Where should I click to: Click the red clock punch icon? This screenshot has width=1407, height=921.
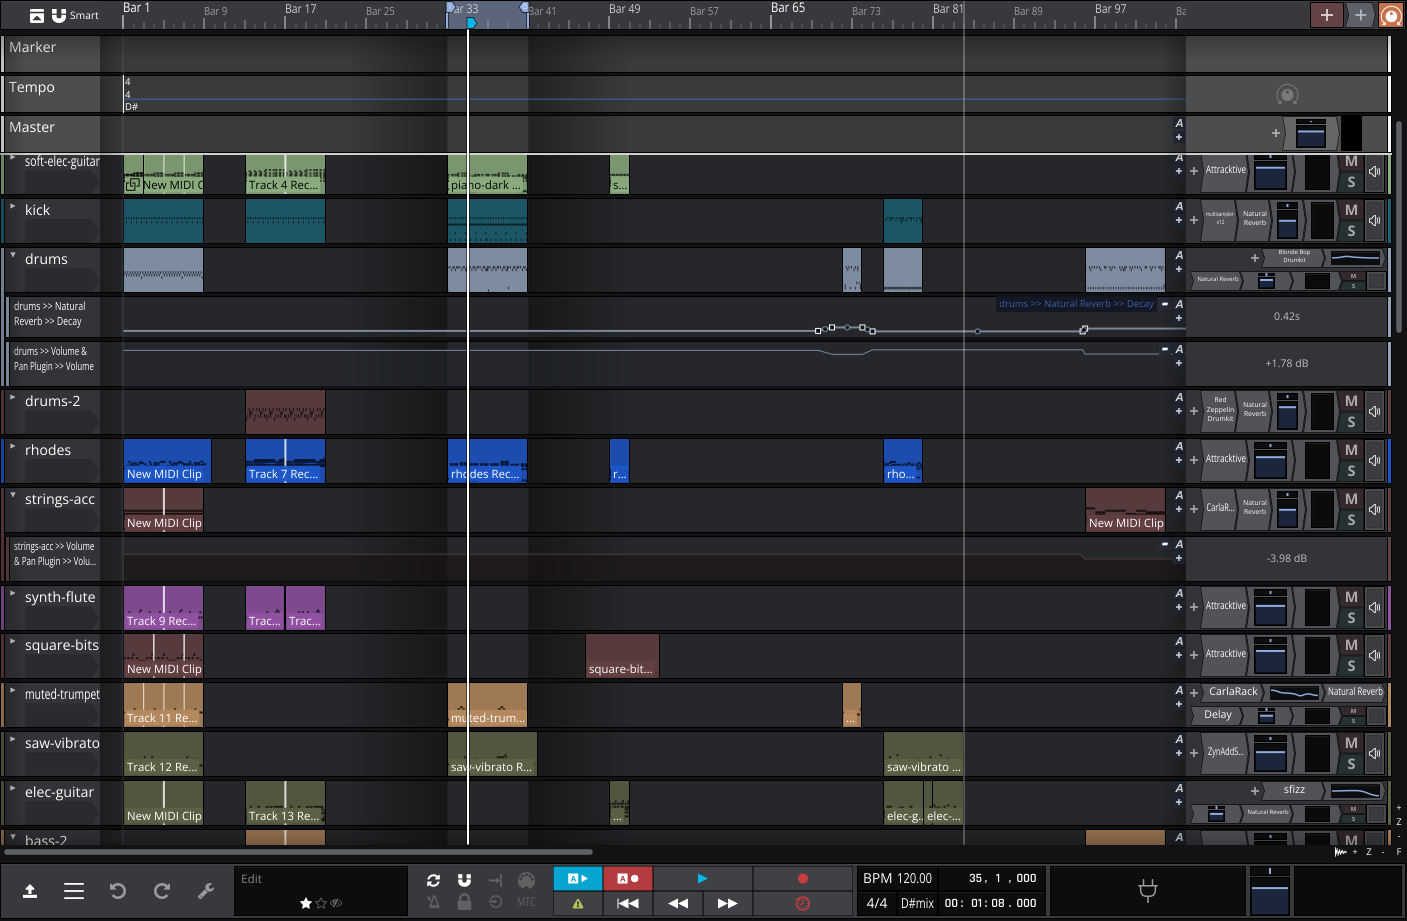pos(802,903)
